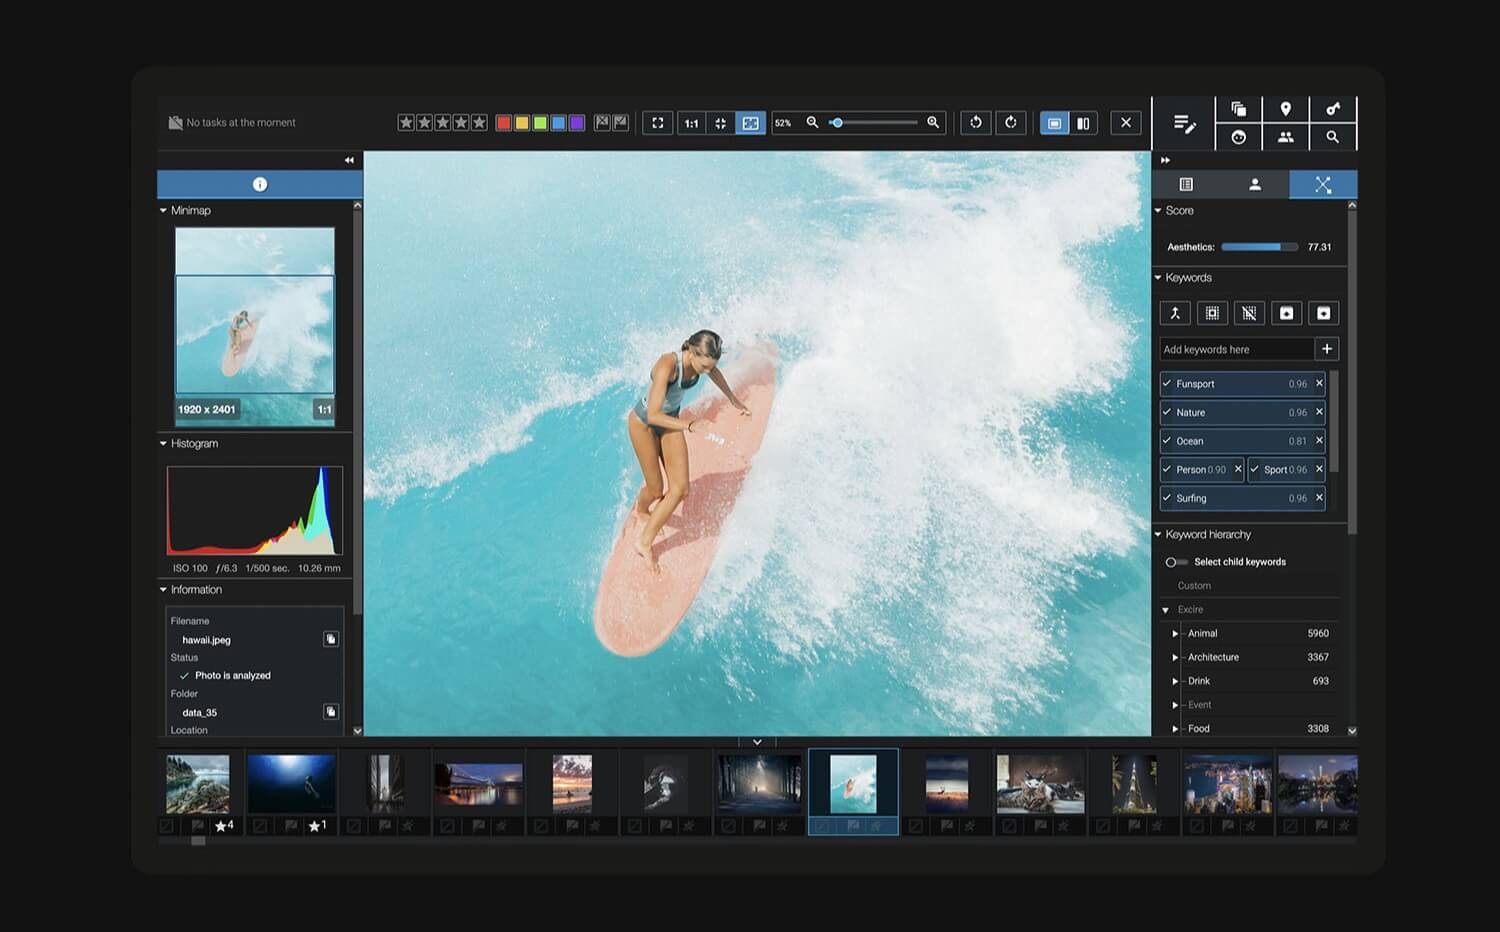Screen dimensions: 1500x932
Task: Click the plus button to add keyword
Action: click(1327, 349)
